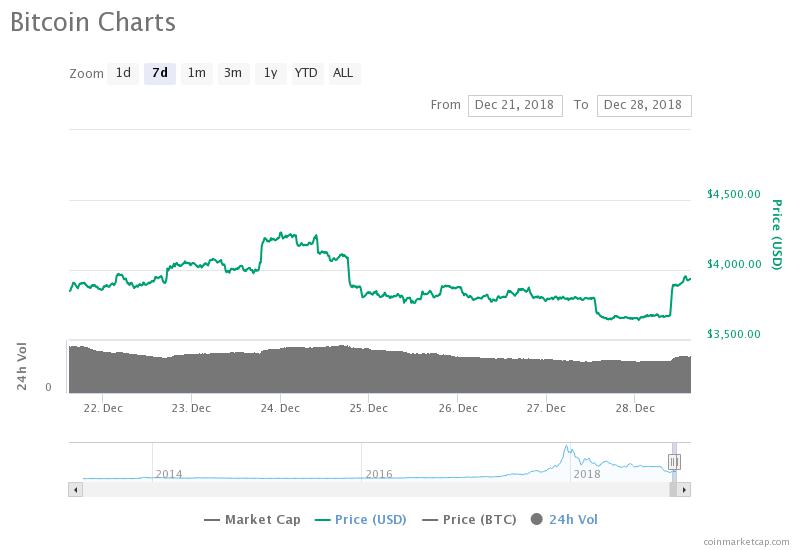Click the 27. Dec axis label
Viewport: 800px width, 550px height.
[x=546, y=408]
